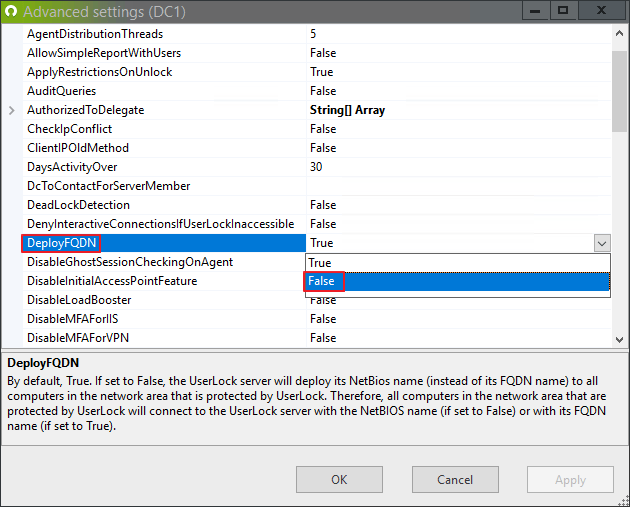Select the AuthorizedToDelegate setting name
Screen dimensions: 630x507
click(x=86, y=110)
